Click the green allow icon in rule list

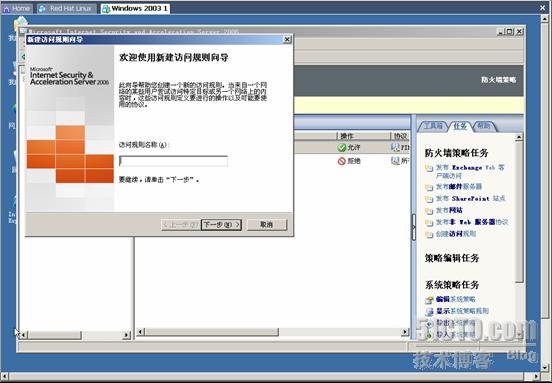(x=341, y=147)
